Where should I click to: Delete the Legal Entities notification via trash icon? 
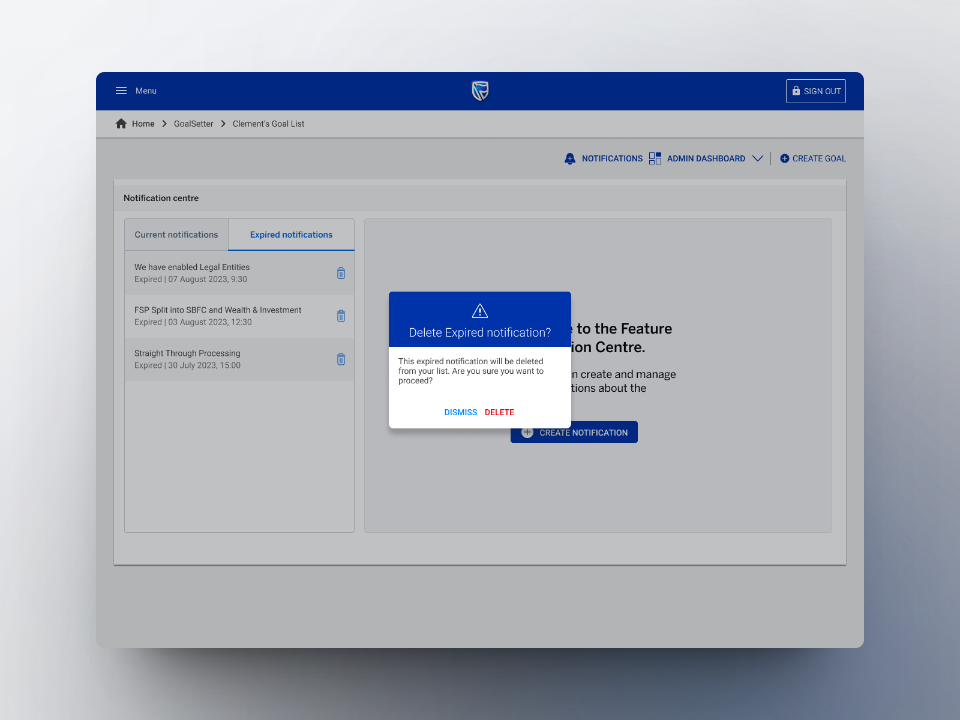pos(341,273)
